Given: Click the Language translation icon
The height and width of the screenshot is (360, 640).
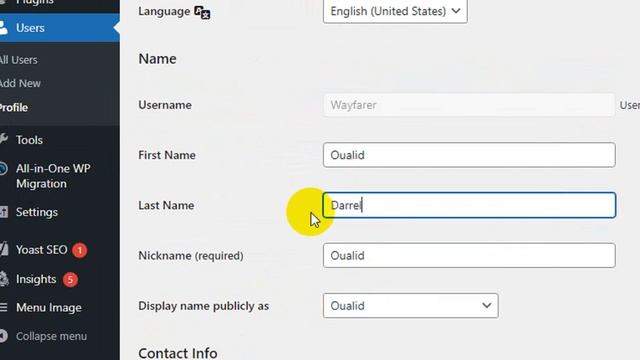Looking at the screenshot, I should tap(202, 12).
